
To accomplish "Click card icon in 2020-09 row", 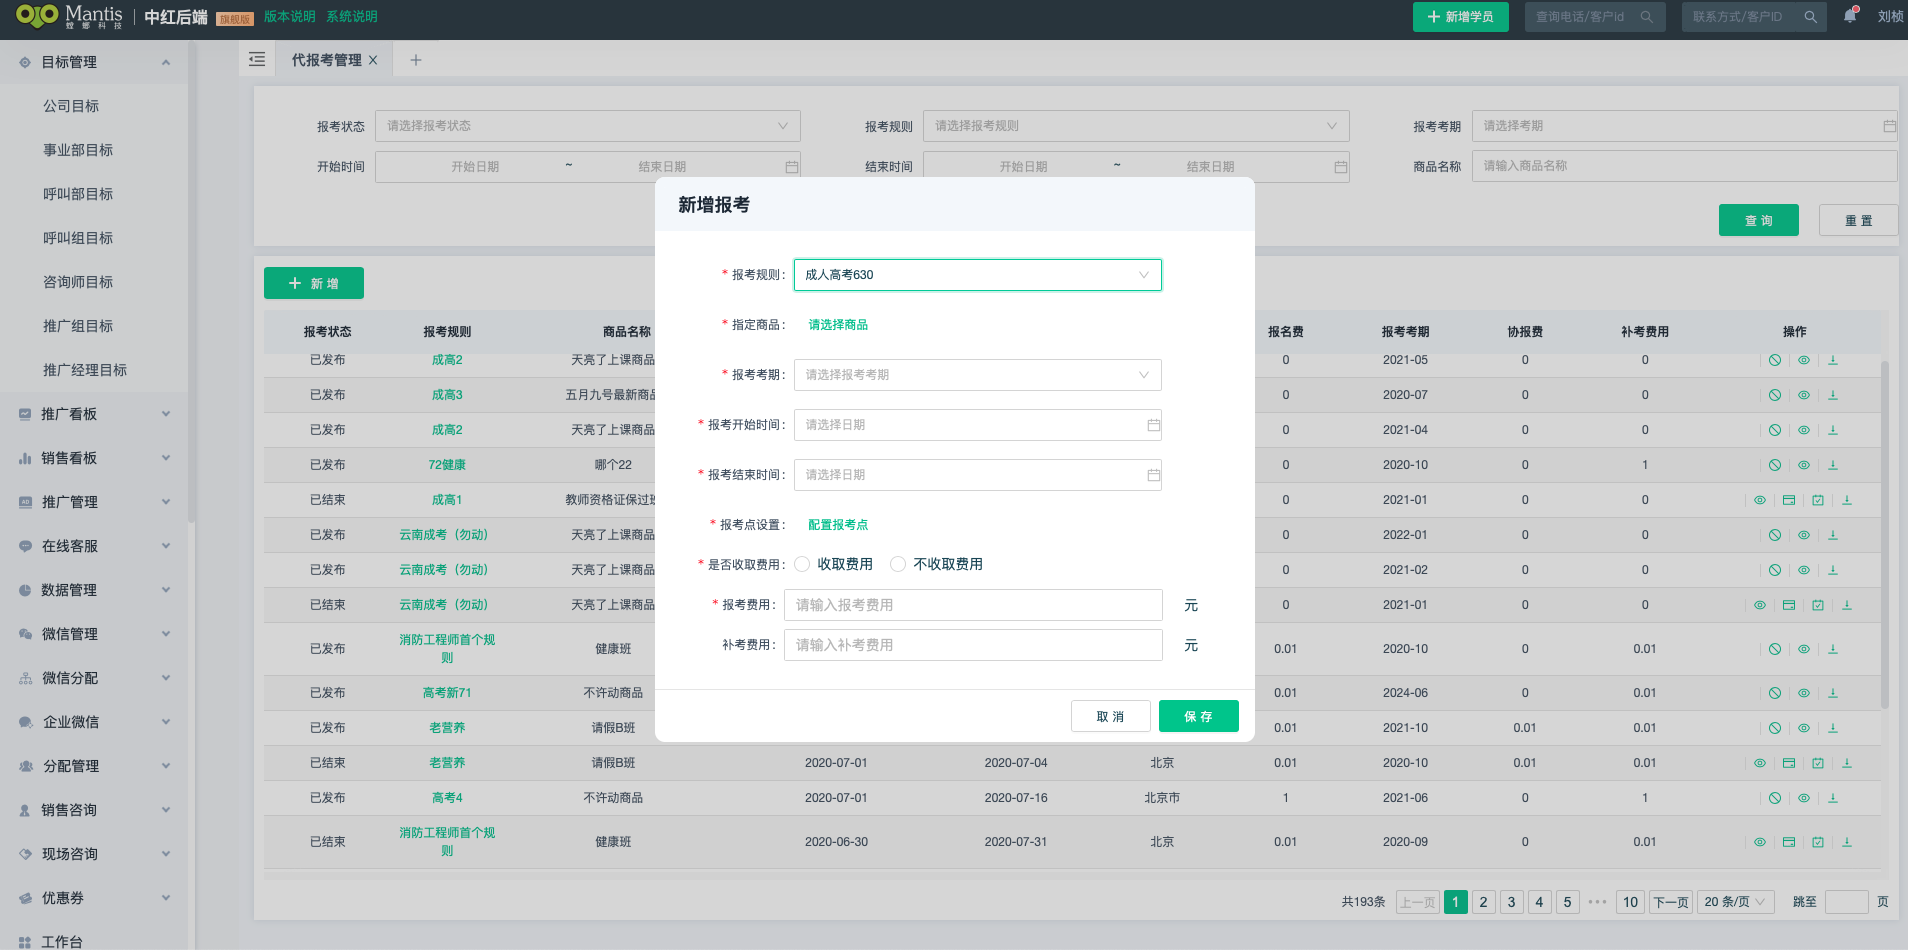I will [x=1789, y=842].
